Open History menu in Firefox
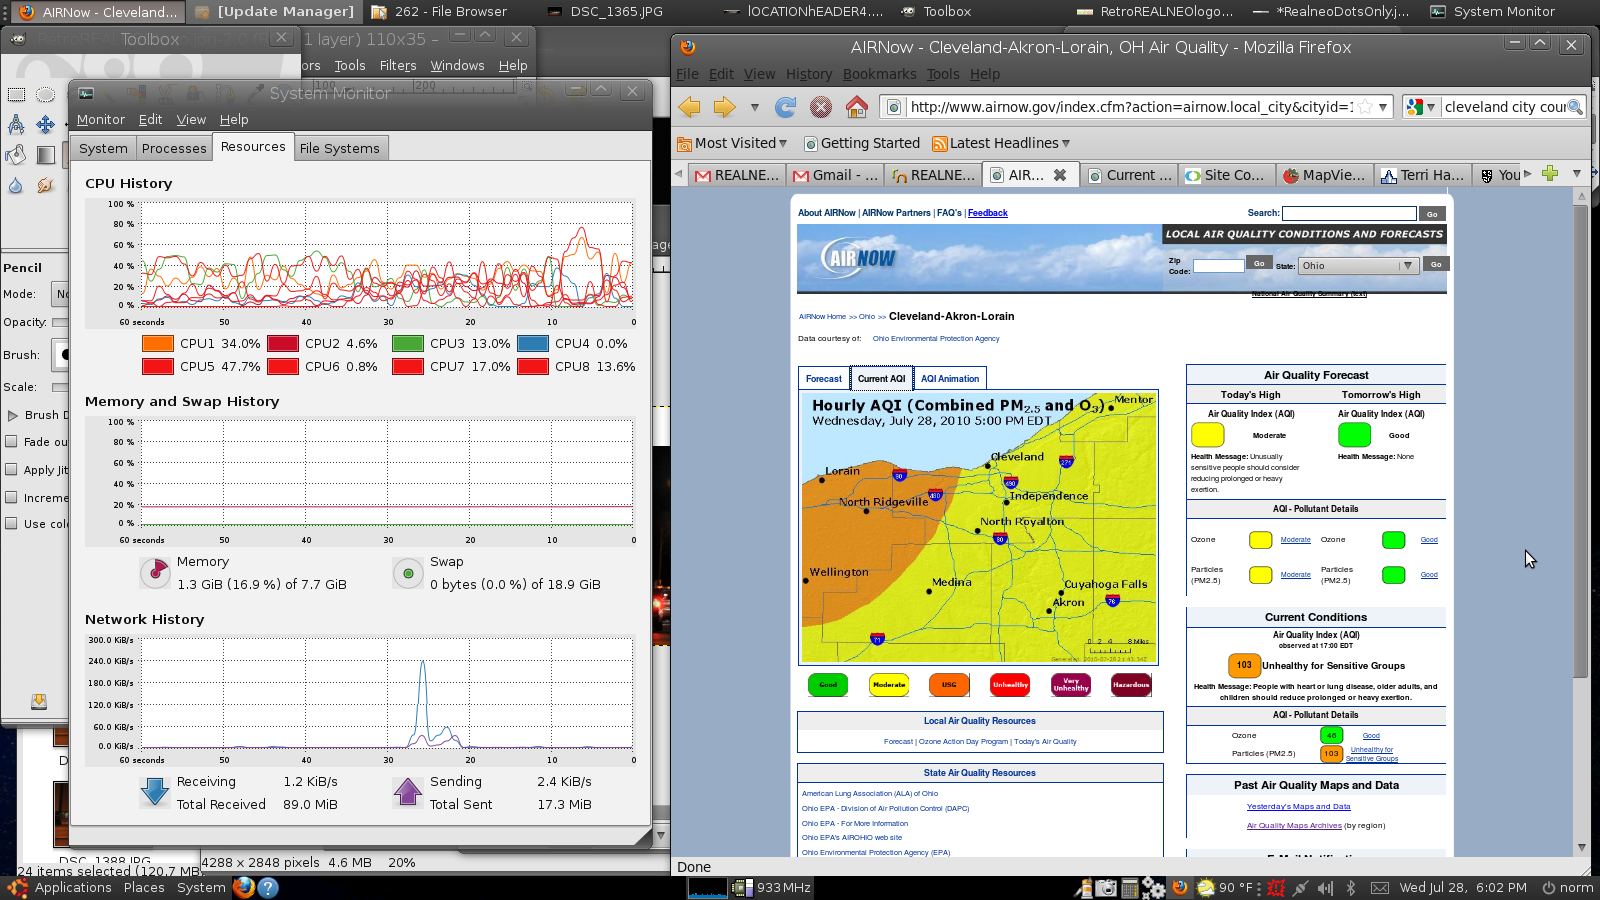 [809, 74]
